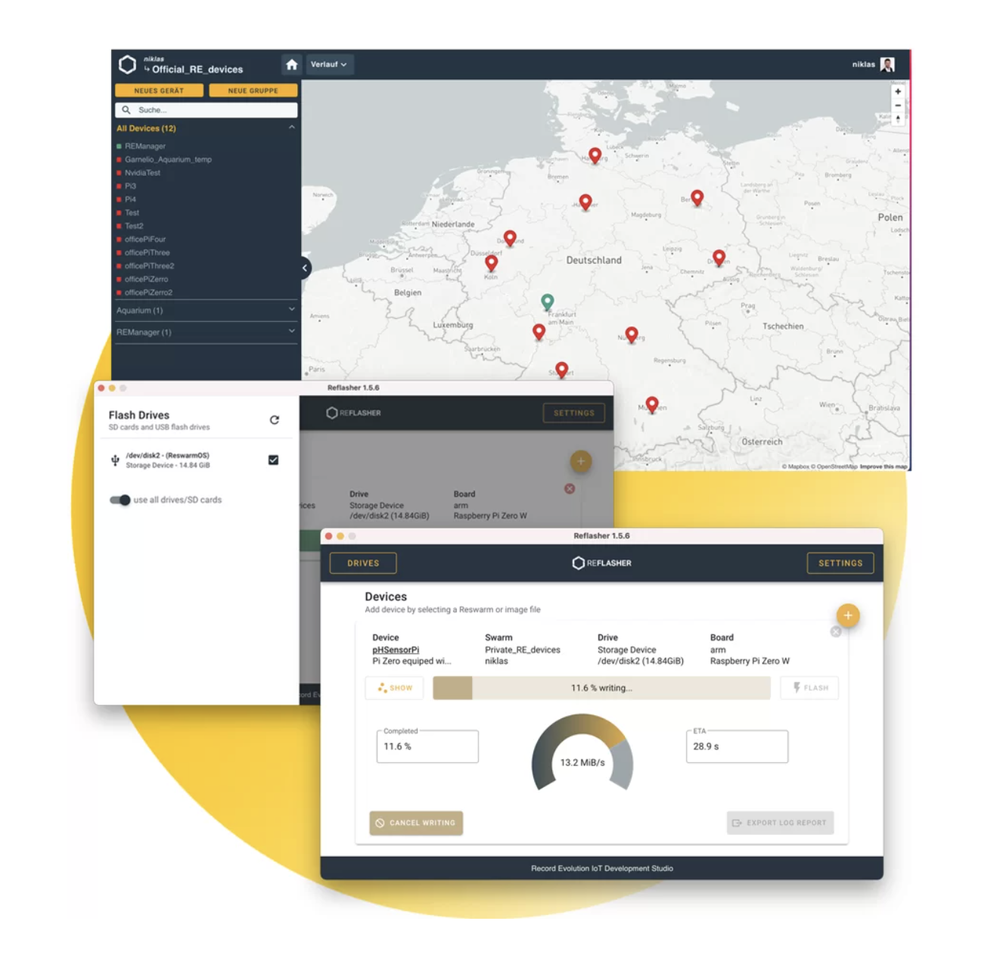Click CANCEL WRITING button
This screenshot has height=954, width=1000.
416,823
